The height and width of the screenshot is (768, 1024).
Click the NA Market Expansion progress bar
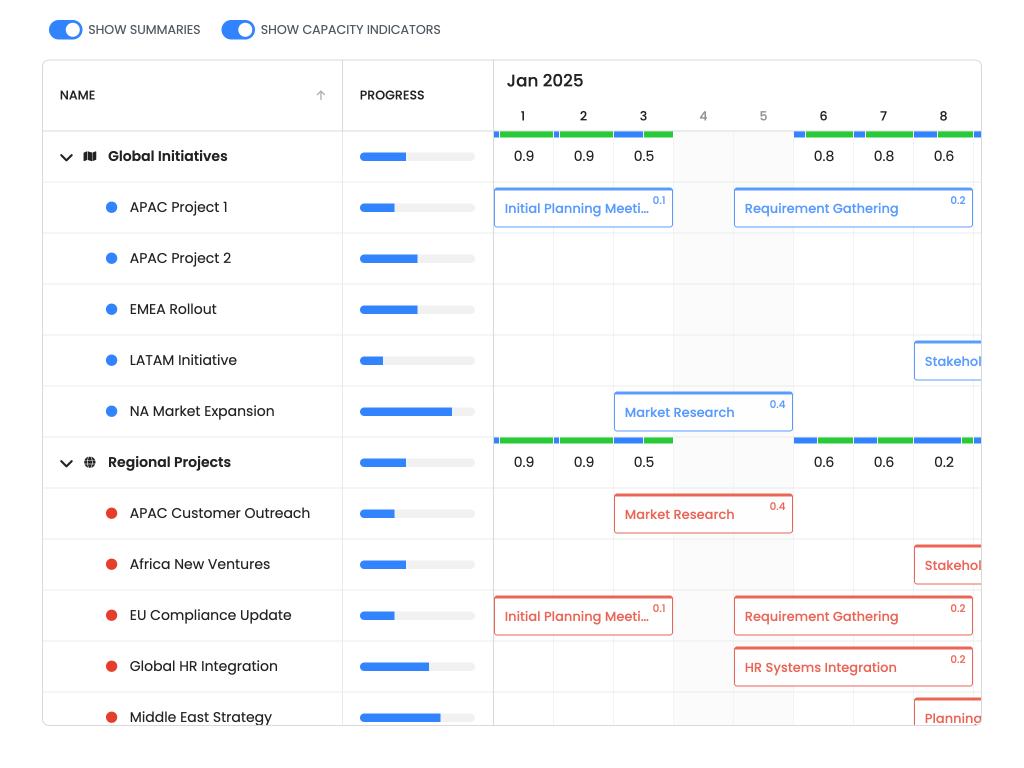click(x=417, y=411)
